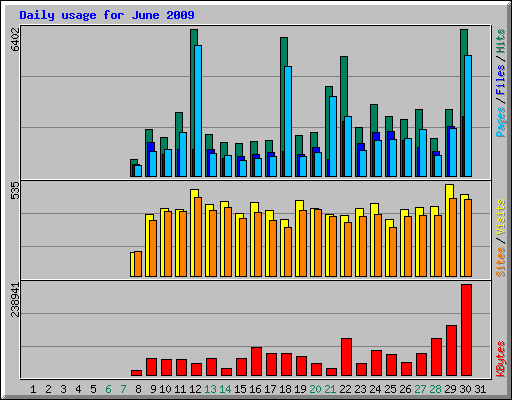Image resolution: width=512 pixels, height=400 pixels.
Task: Click day 22 on the date axis
Action: click(x=345, y=389)
